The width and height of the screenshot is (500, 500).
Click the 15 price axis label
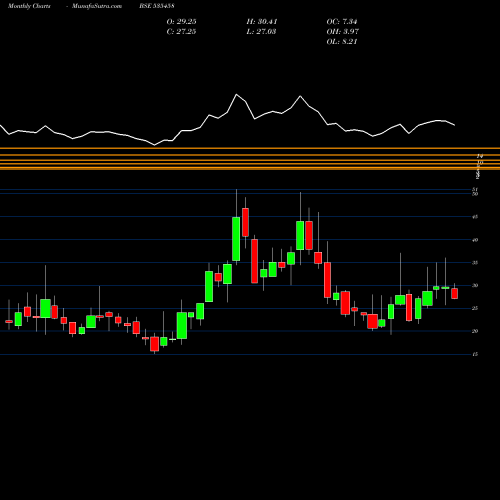pyautogui.click(x=475, y=354)
